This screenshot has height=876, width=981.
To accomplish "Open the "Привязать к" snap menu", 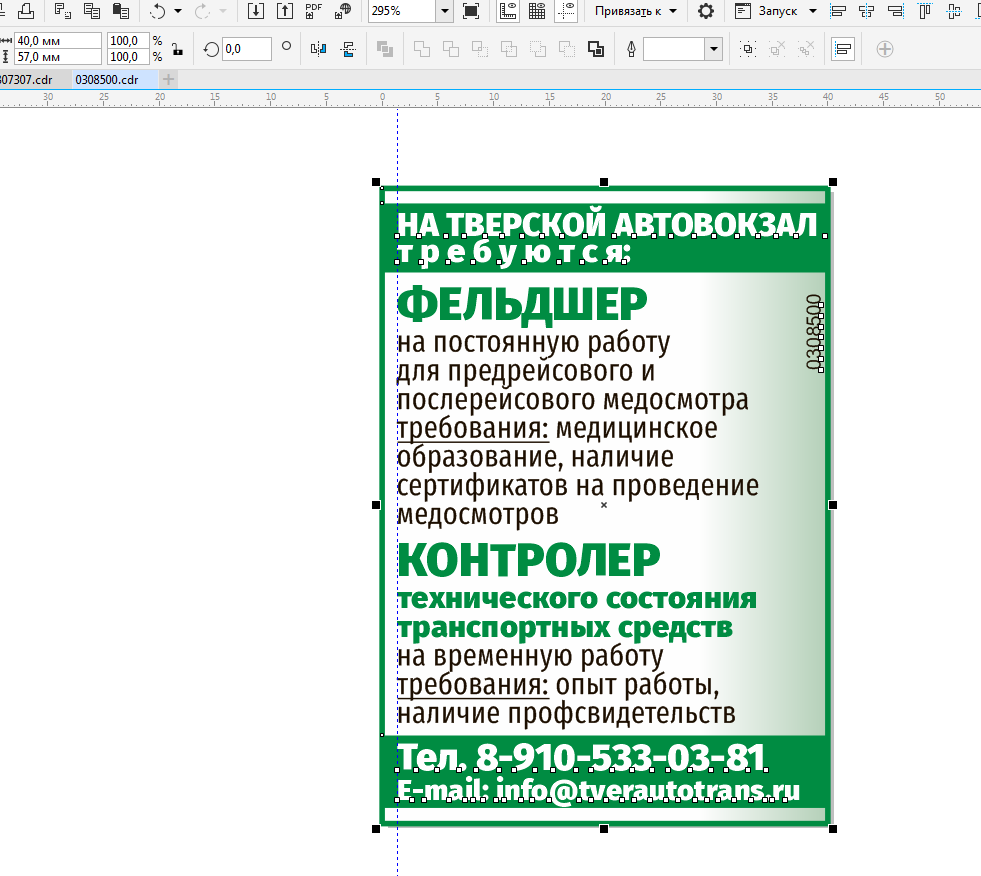I will pyautogui.click(x=635, y=11).
